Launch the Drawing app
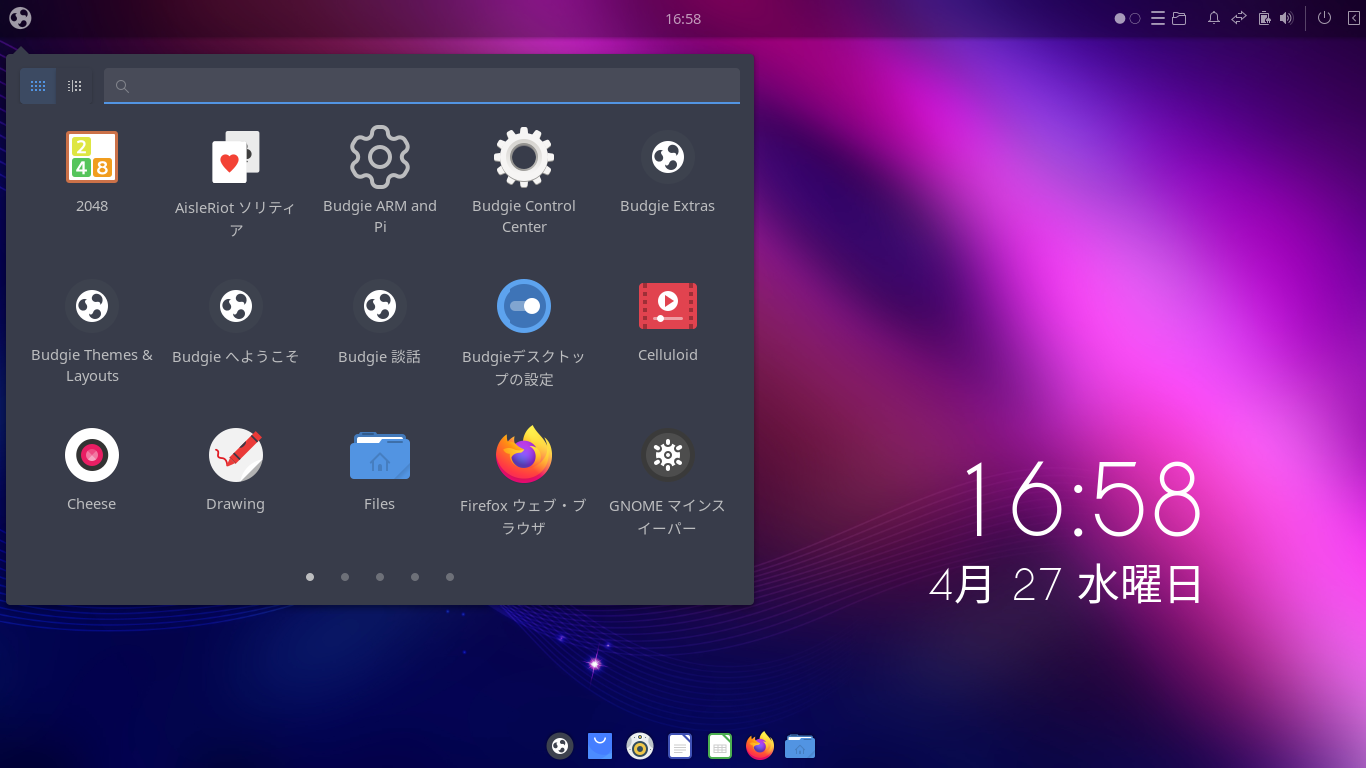1366x768 pixels. point(236,470)
